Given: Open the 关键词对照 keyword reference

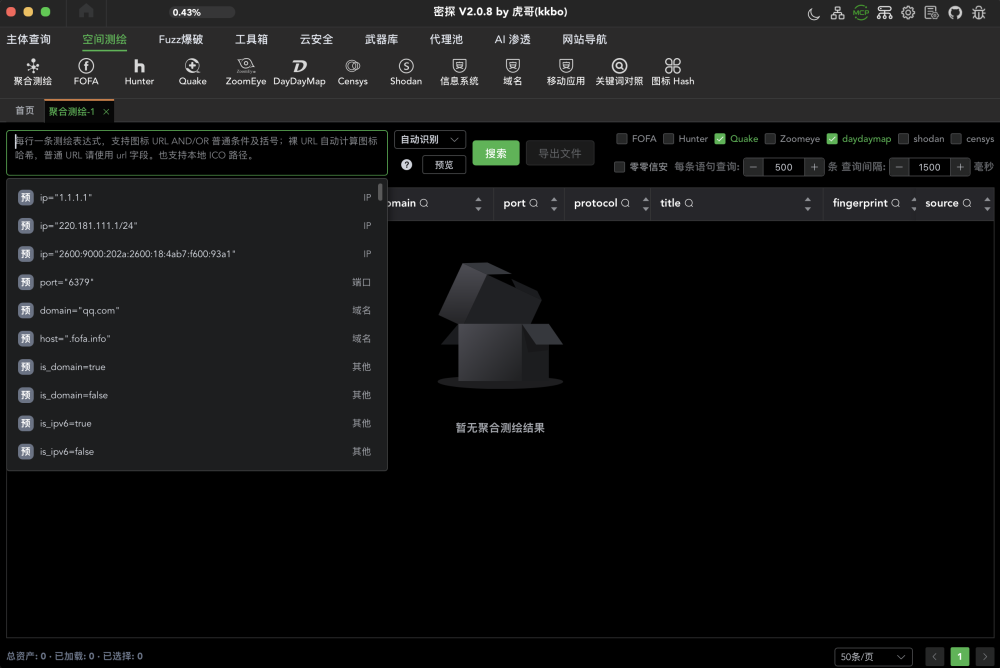Looking at the screenshot, I should (619, 71).
